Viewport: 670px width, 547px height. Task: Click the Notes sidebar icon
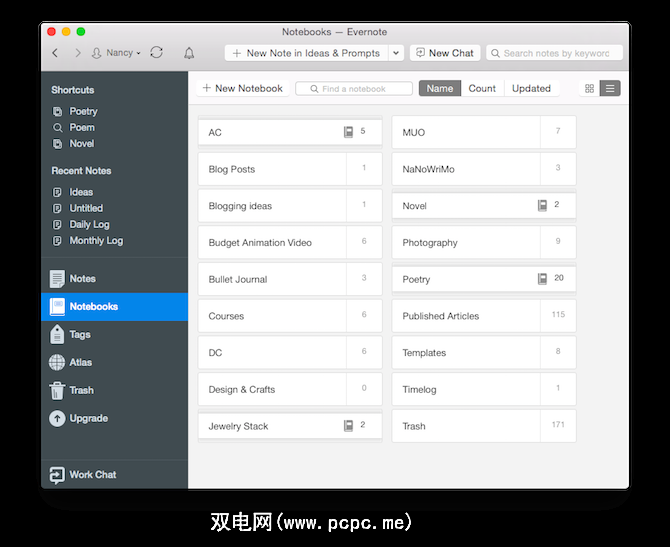pyautogui.click(x=57, y=279)
